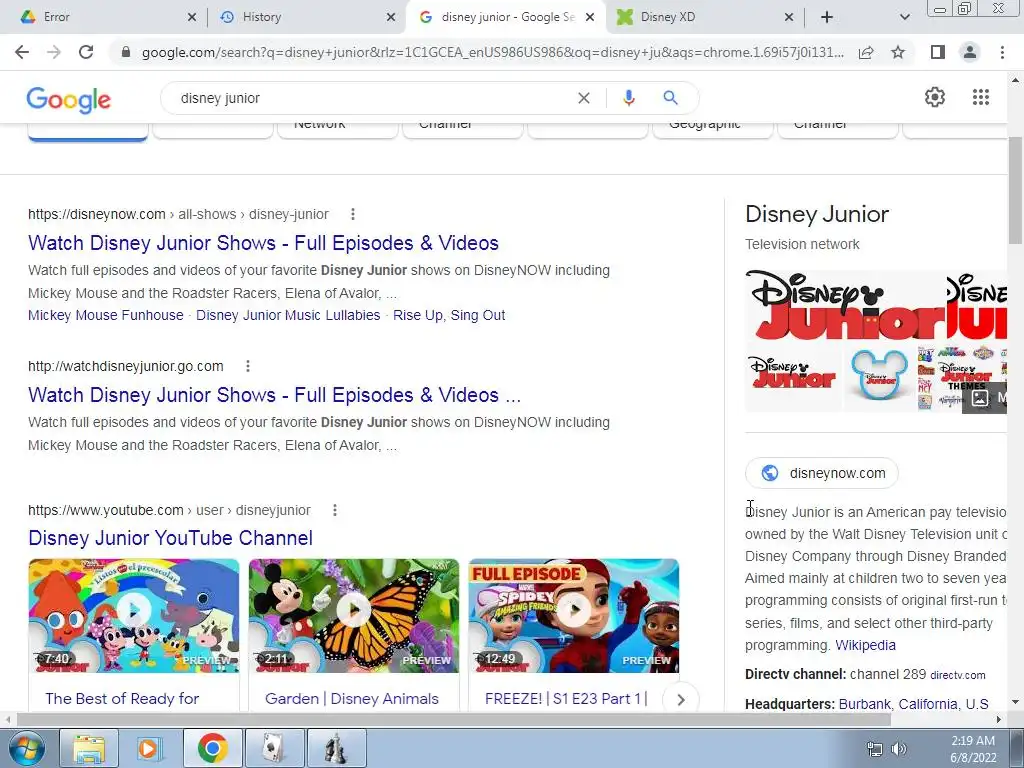
Task: Click the scroll down arrow on vertical scrollbar
Action: coord(1016,703)
